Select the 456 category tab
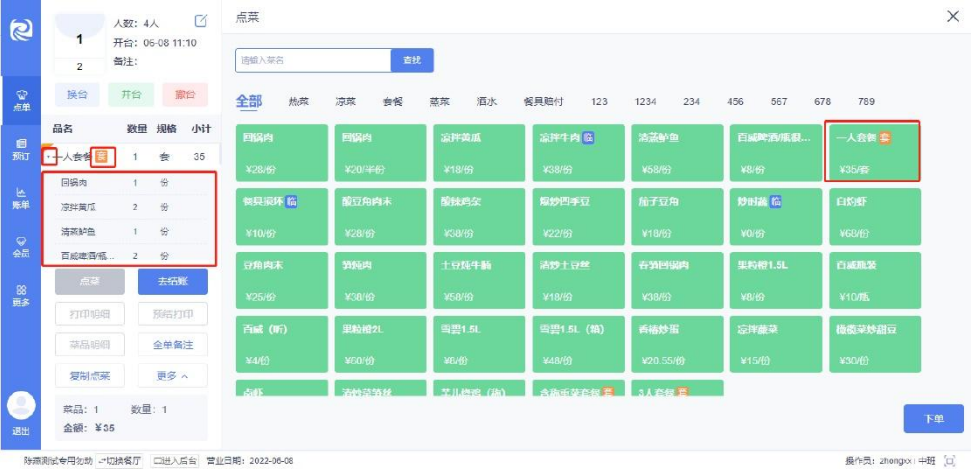This screenshot has height=471, width=971. tap(736, 102)
